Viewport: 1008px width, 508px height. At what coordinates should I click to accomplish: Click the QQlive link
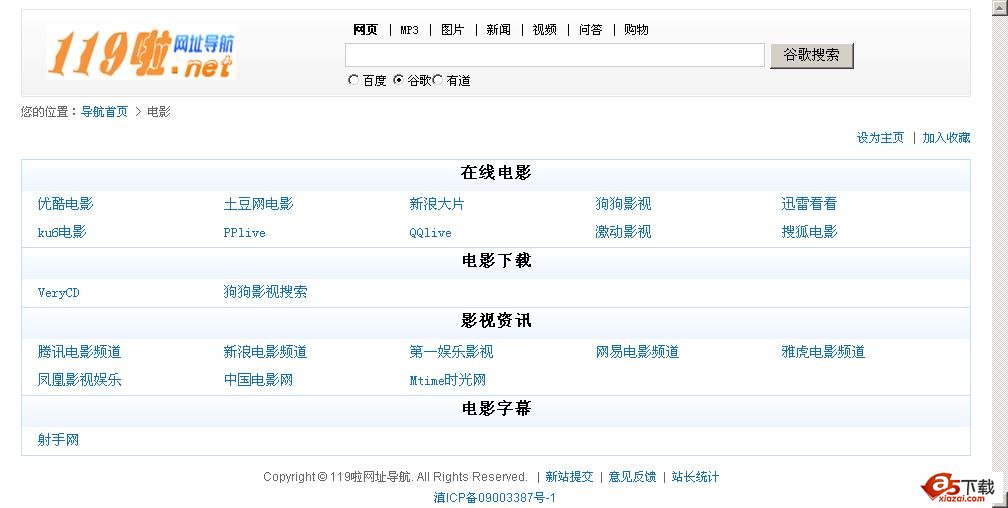click(430, 233)
